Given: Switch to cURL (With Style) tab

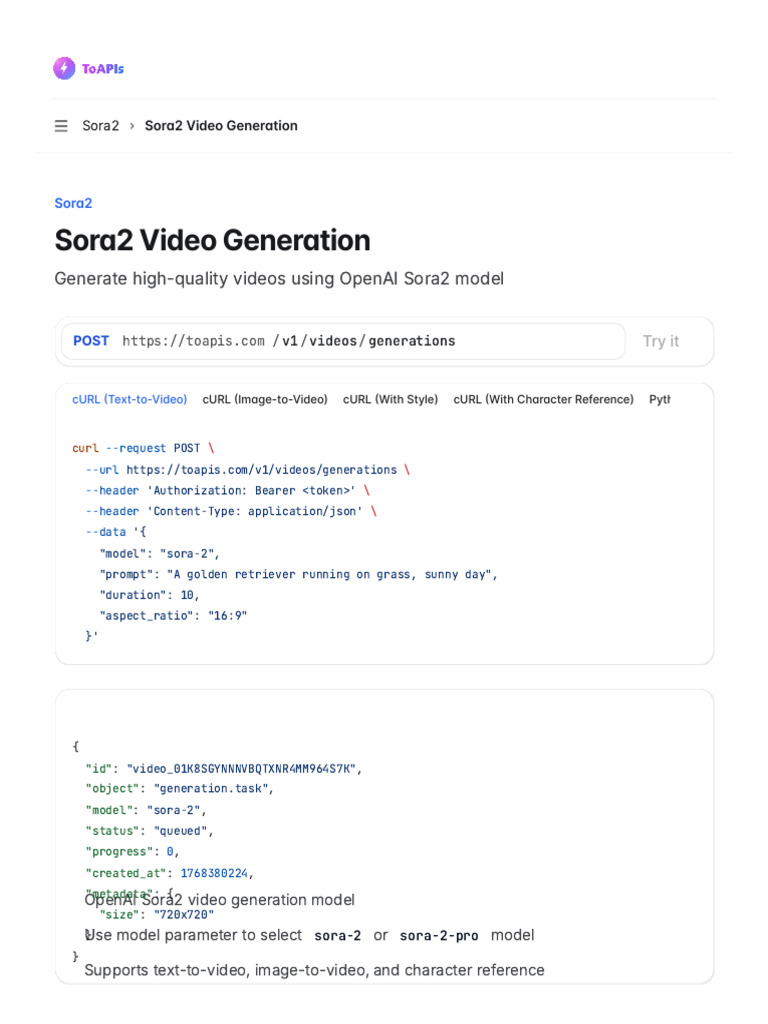Looking at the screenshot, I should coord(391,399).
